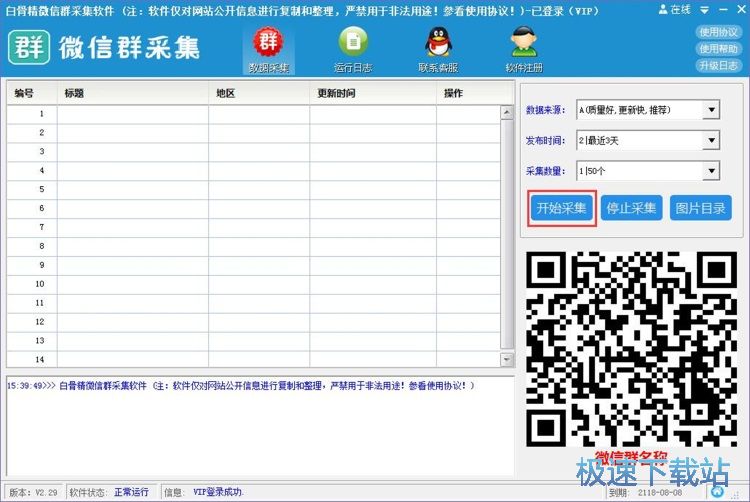Image resolution: width=750 pixels, height=502 pixels.
Task: Click the 联系客服 QQ penguin icon
Action: pyautogui.click(x=438, y=50)
